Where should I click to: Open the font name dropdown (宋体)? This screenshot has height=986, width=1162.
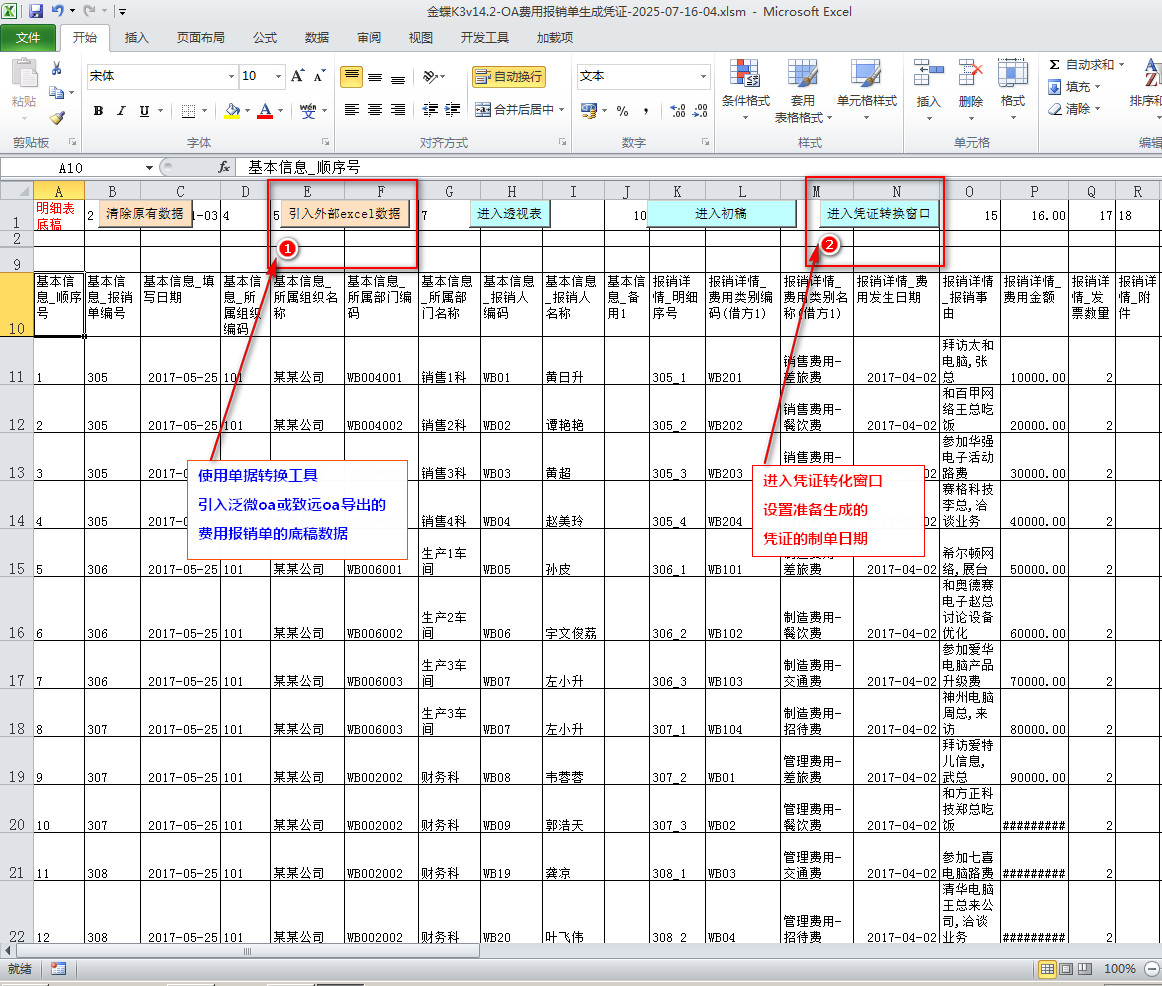pyautogui.click(x=231, y=76)
